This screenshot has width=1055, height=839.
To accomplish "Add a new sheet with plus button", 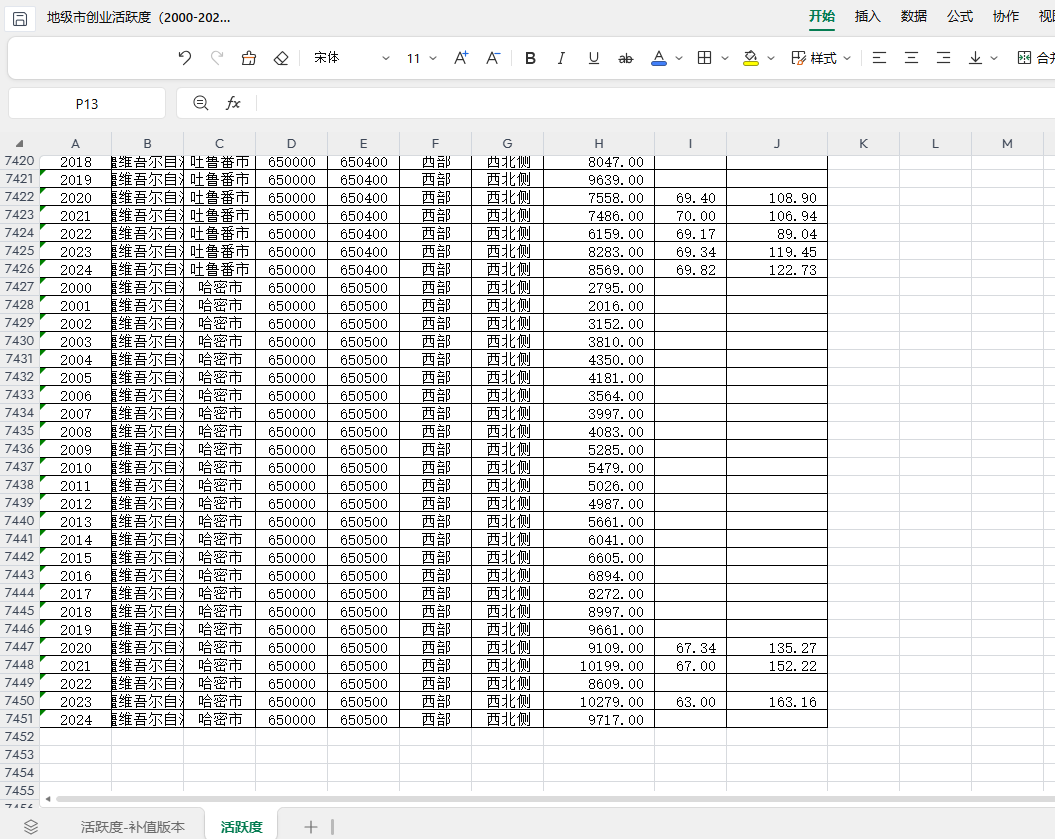I will (x=311, y=826).
